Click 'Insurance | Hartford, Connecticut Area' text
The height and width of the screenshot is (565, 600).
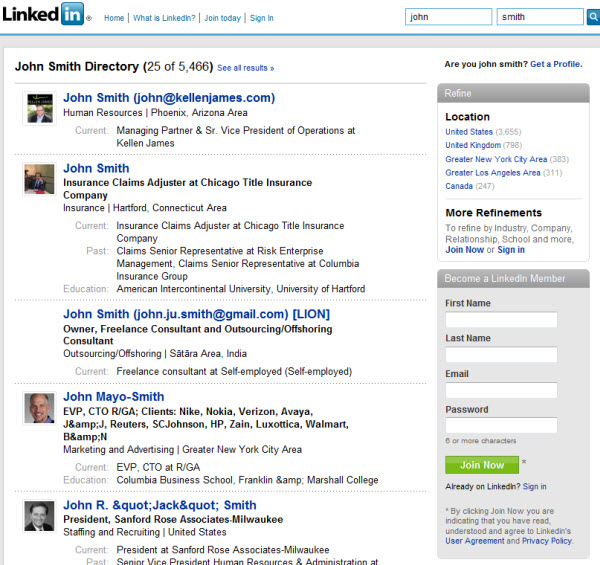point(145,208)
